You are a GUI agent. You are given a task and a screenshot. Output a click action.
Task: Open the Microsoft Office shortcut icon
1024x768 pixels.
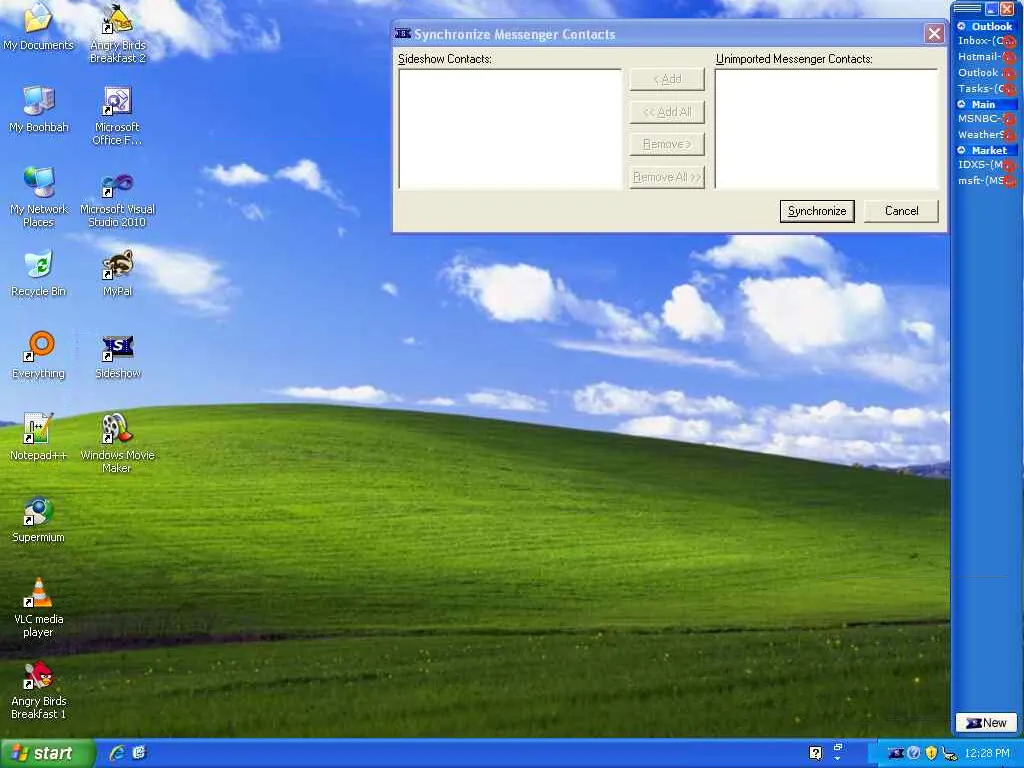click(x=118, y=116)
